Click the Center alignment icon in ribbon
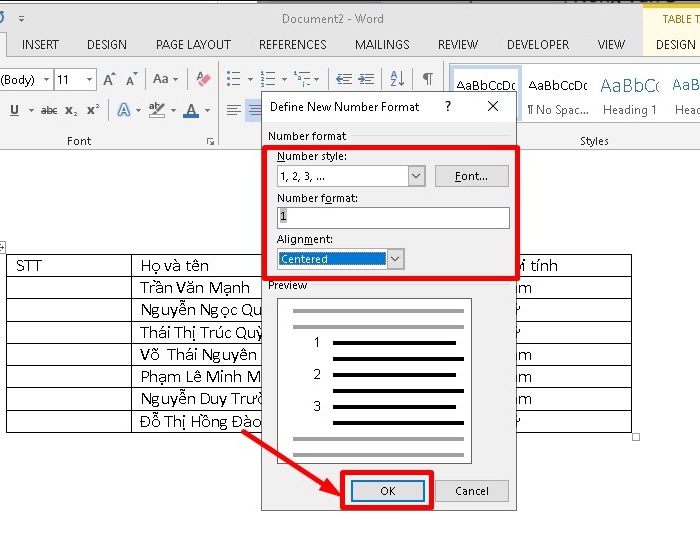700x545 pixels. tap(254, 110)
